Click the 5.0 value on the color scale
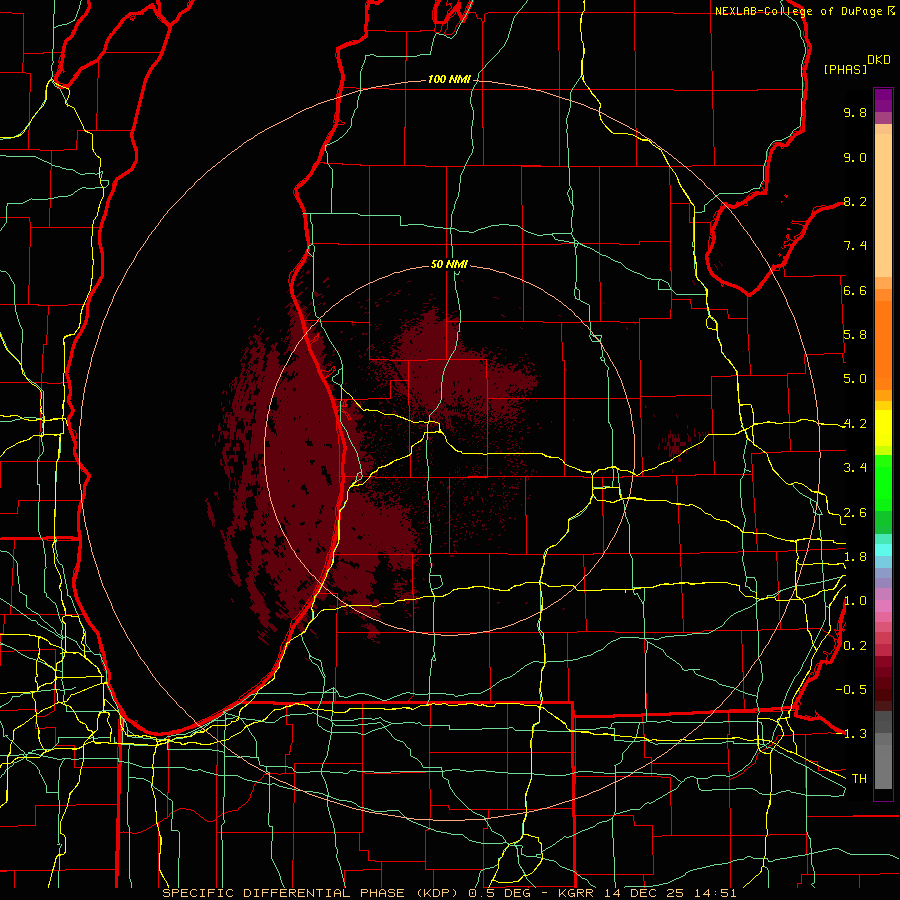 855,379
